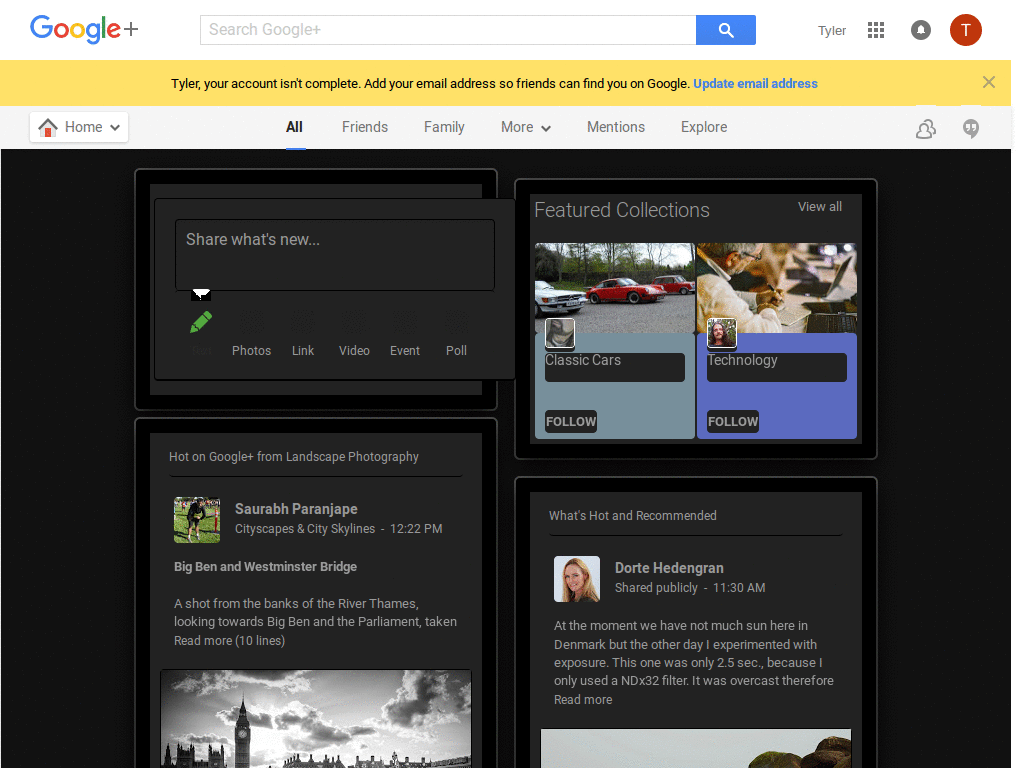1024x768 pixels.
Task: Focus the Search Google+ field
Action: (448, 30)
